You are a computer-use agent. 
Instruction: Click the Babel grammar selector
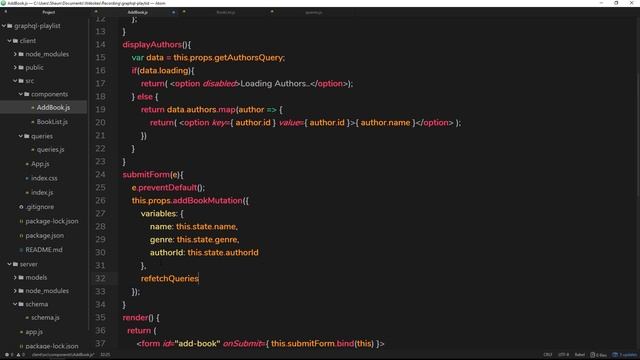580,355
